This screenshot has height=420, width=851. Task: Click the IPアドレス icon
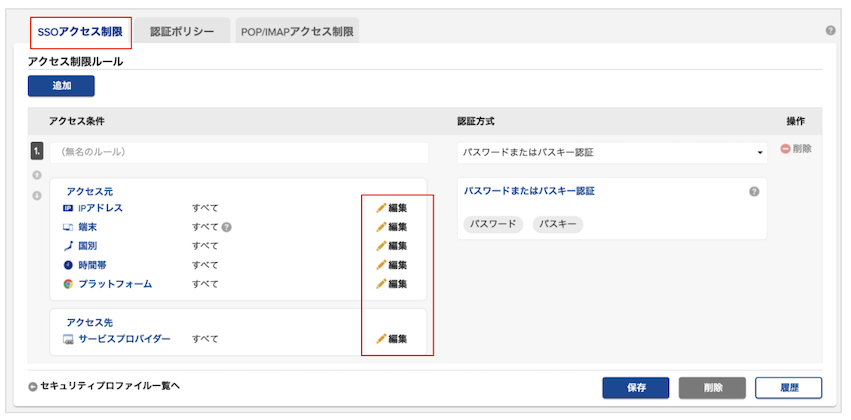tap(68, 208)
